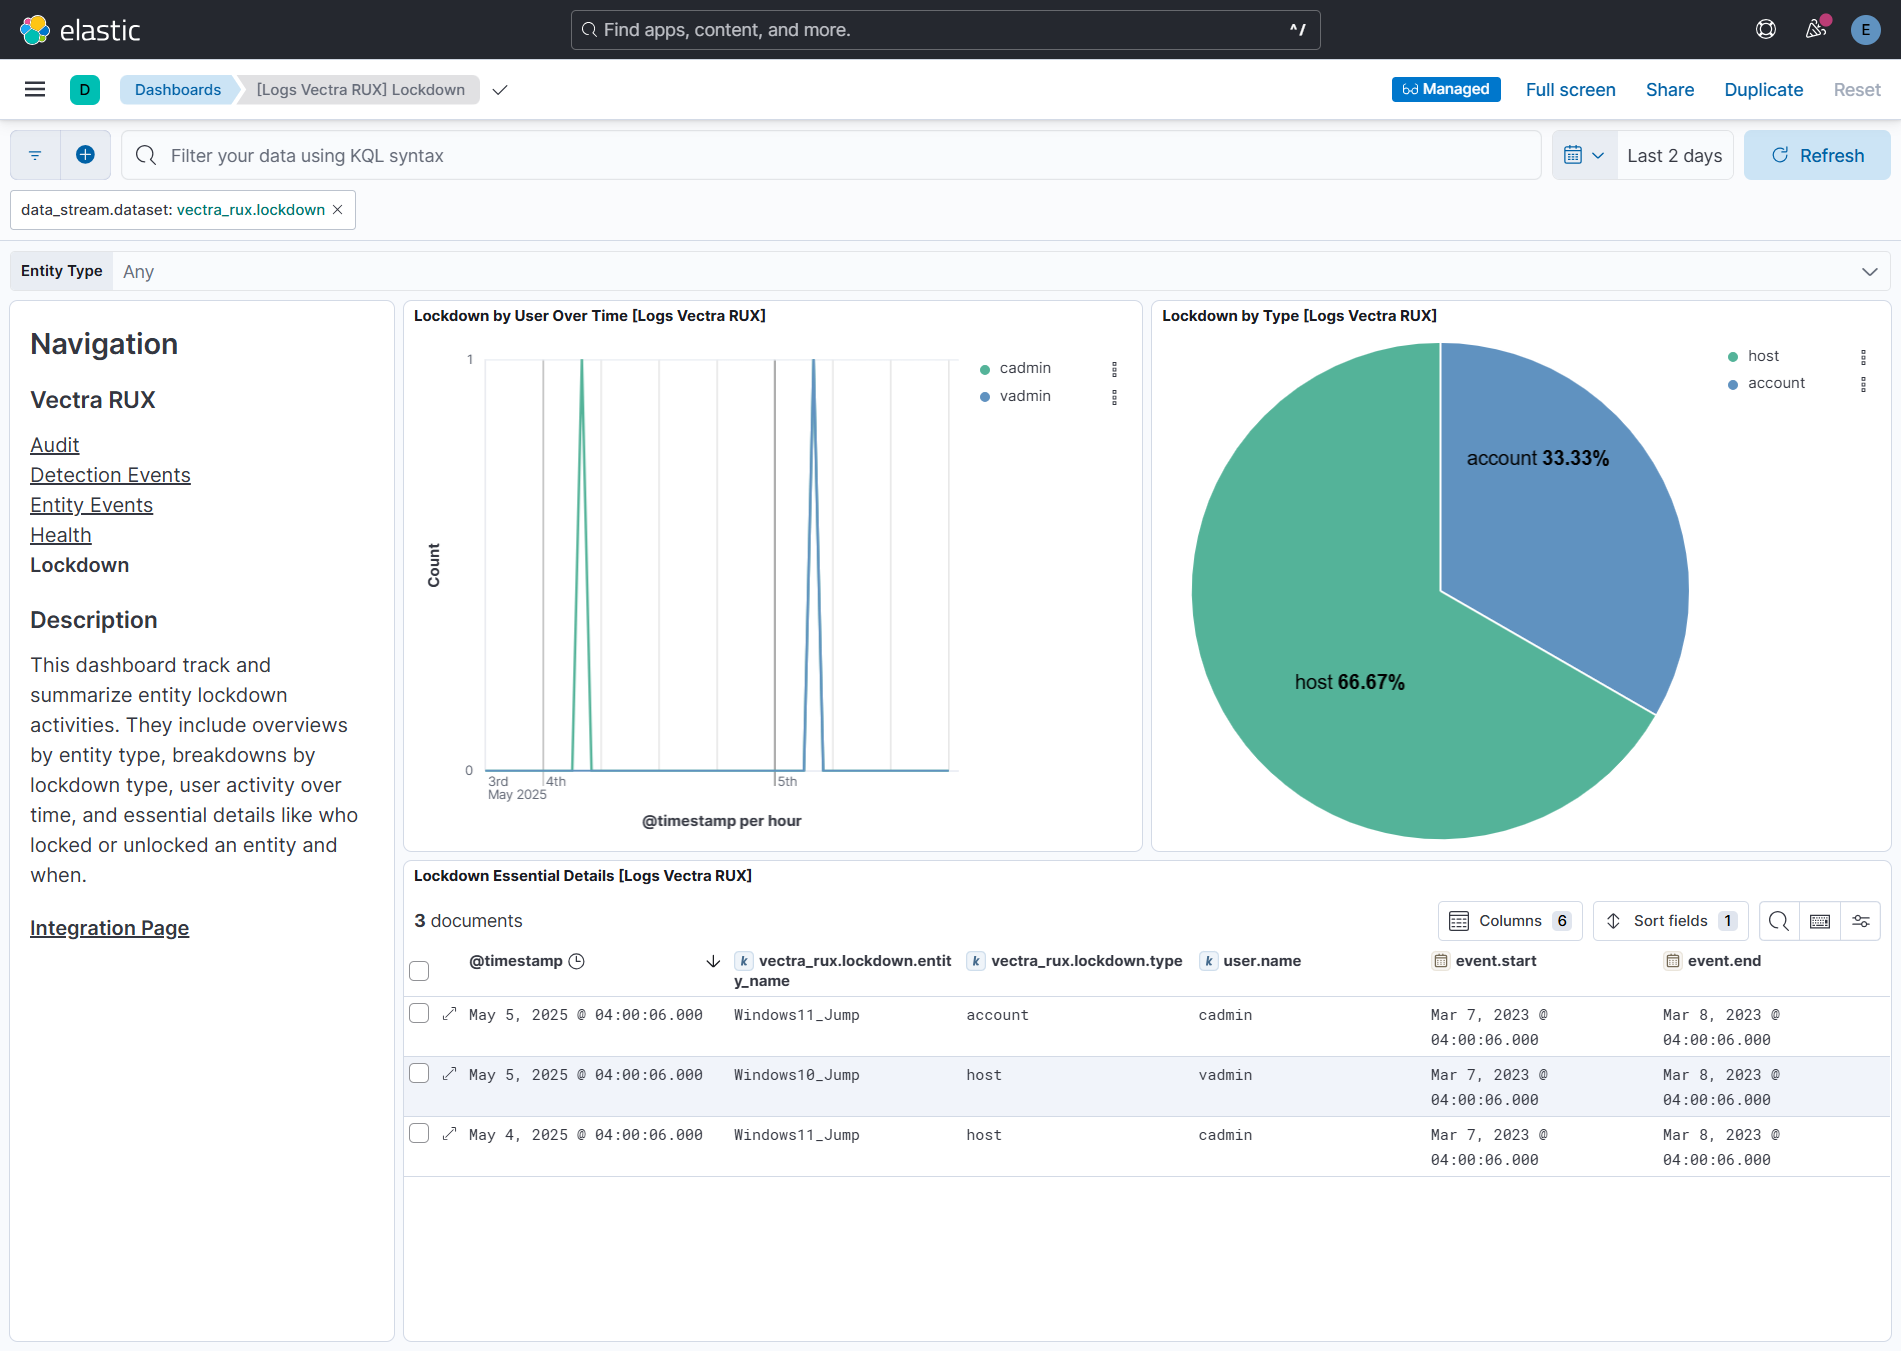The image size is (1901, 1351).
Task: Click the add filter plus icon
Action: (x=85, y=155)
